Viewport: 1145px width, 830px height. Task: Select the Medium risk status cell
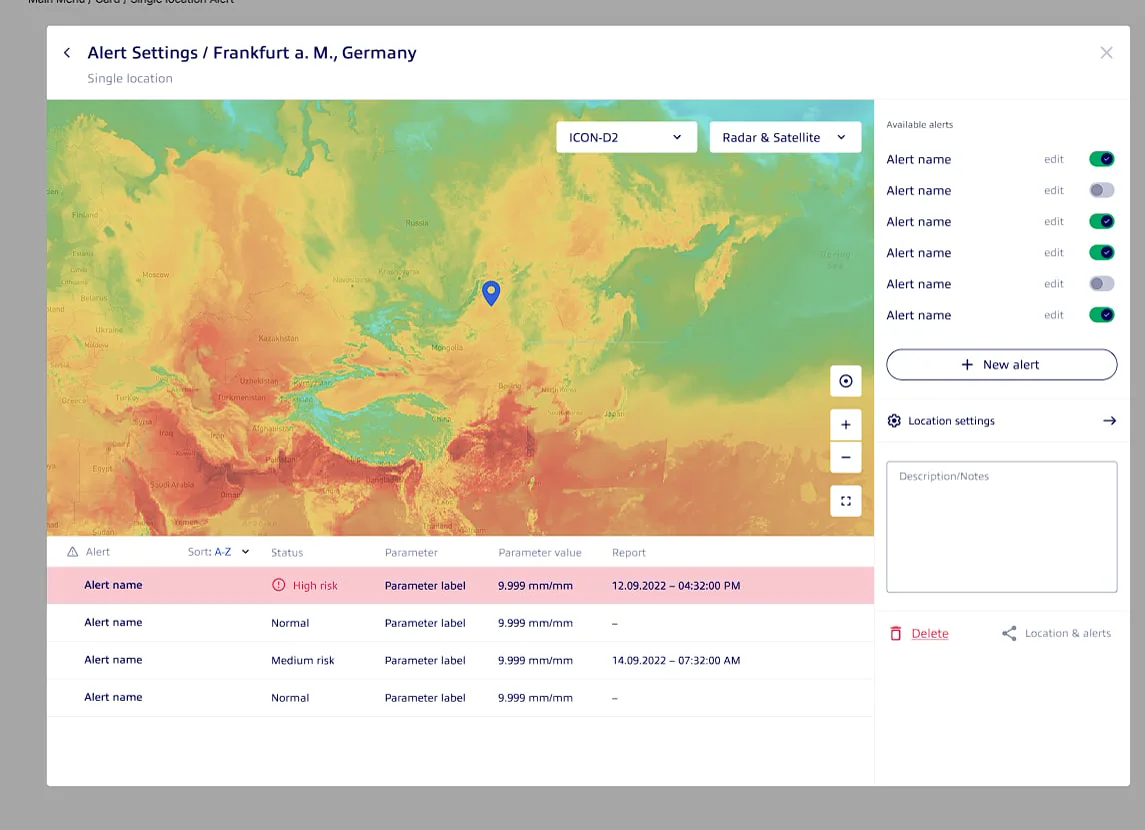302,661
